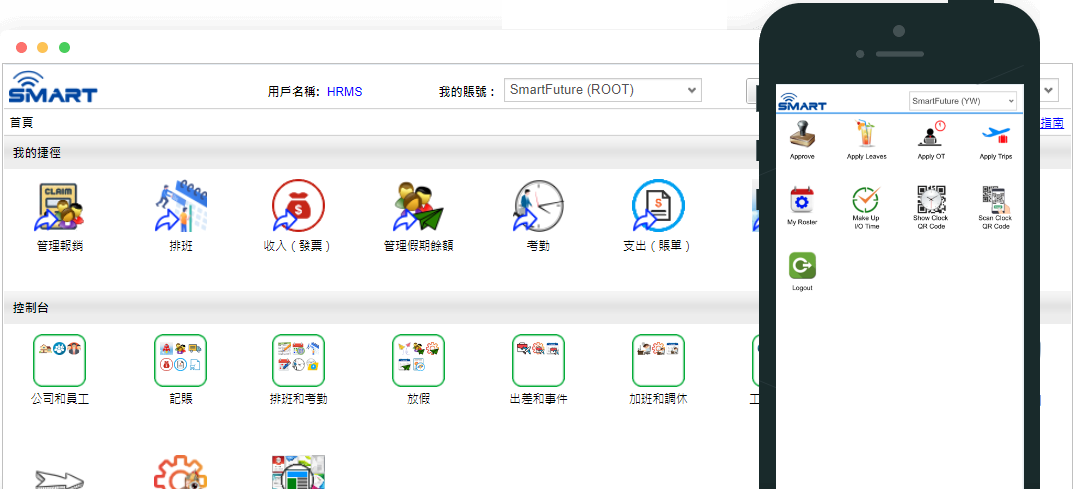Select the 記賬 accounting module icon
This screenshot has width=1075, height=489.
point(180,360)
